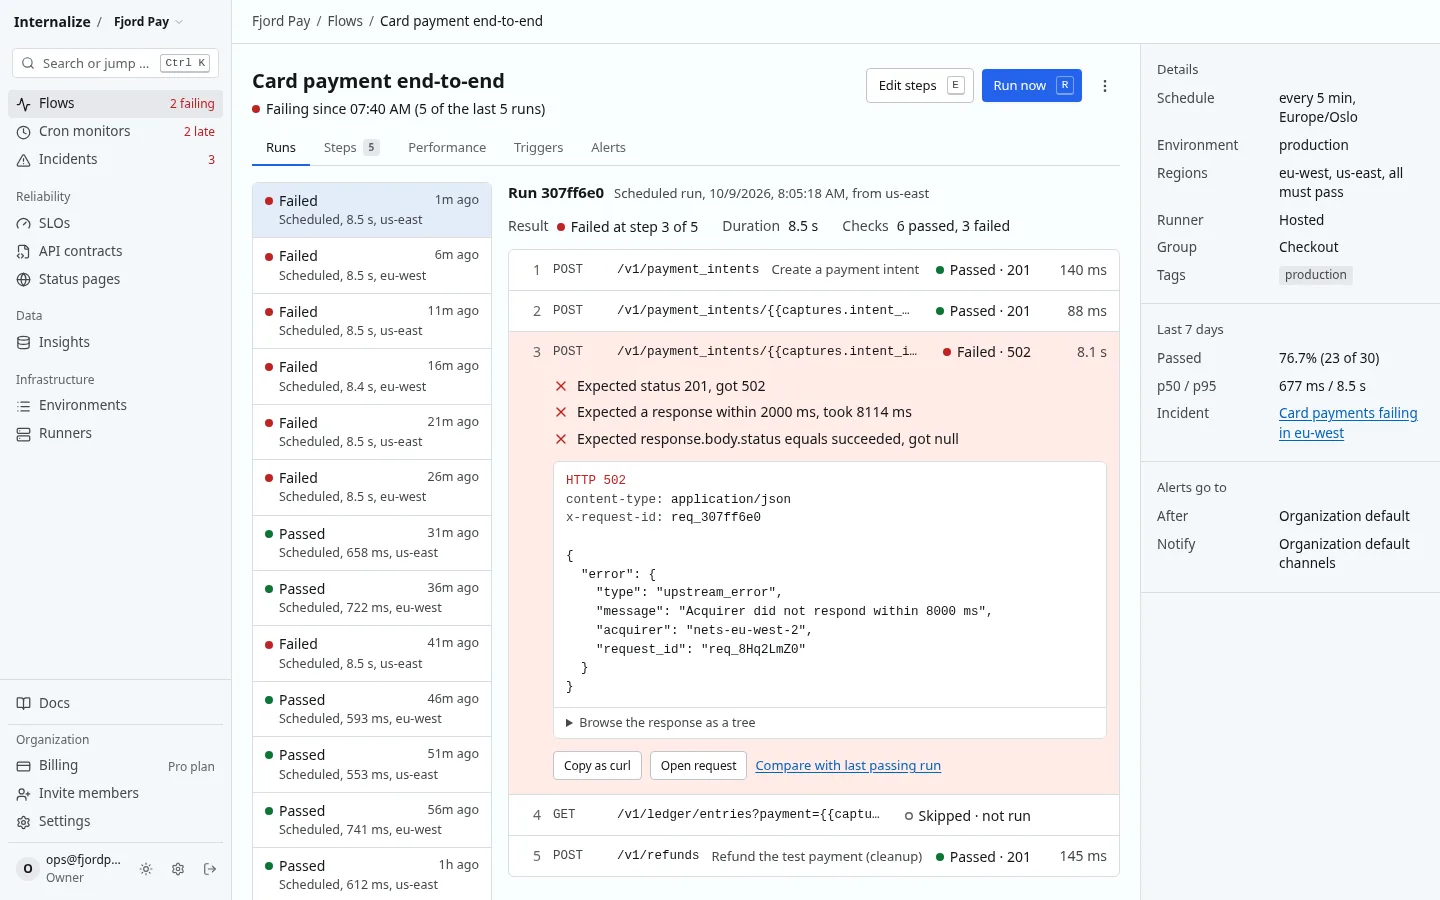This screenshot has height=900, width=1440.
Task: Open the Performance tab
Action: 447,148
